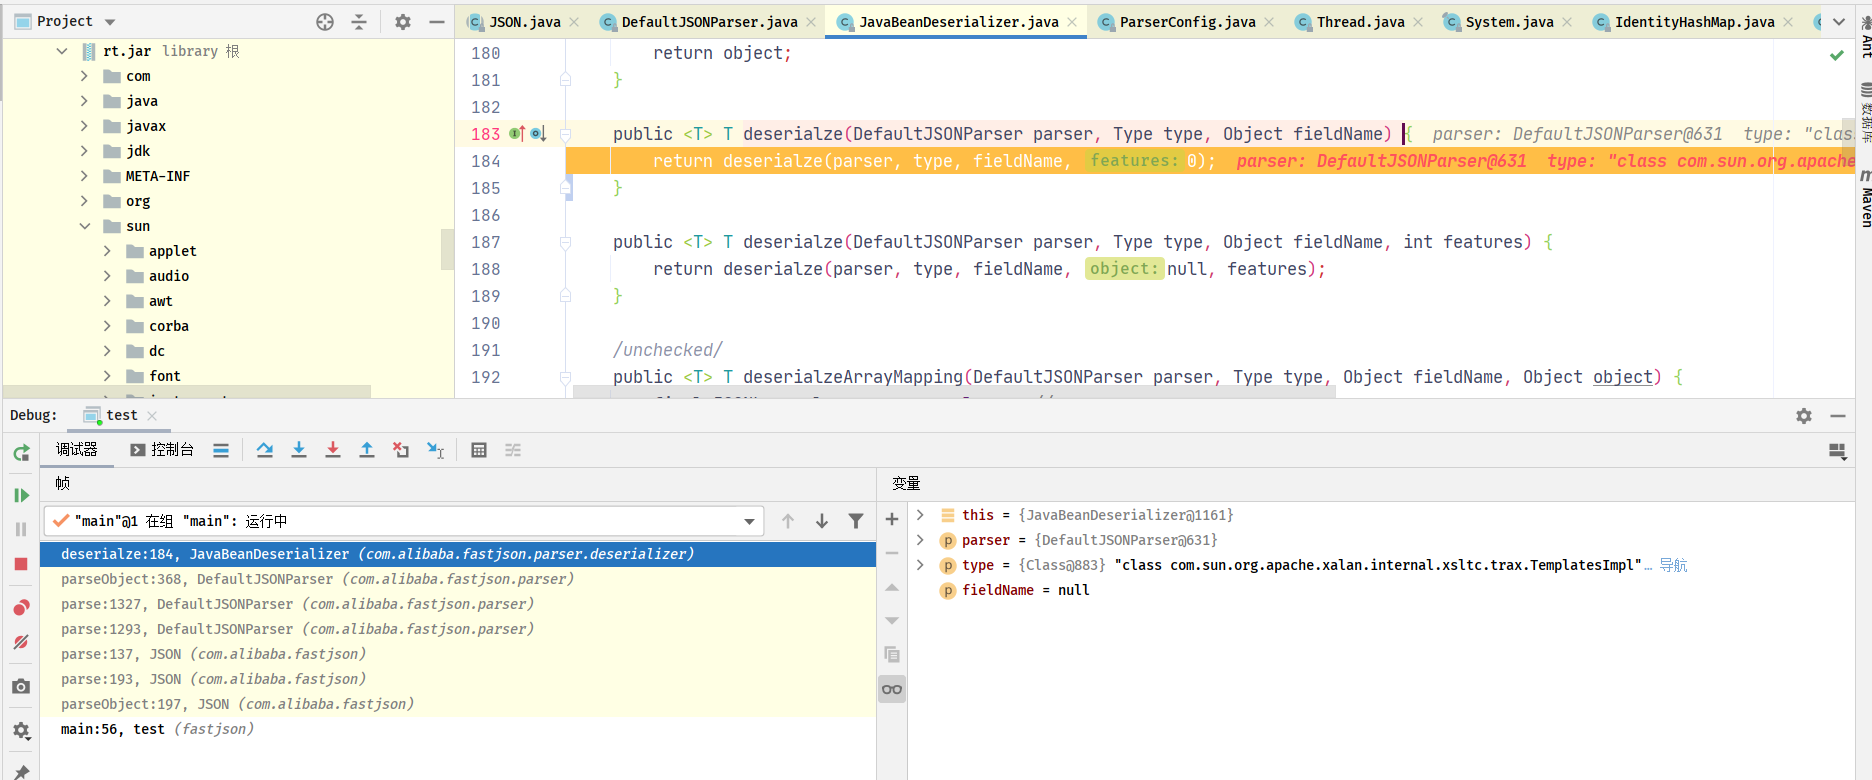Show hidden editor tabs dropdown
This screenshot has height=780, width=1872.
click(x=1839, y=22)
